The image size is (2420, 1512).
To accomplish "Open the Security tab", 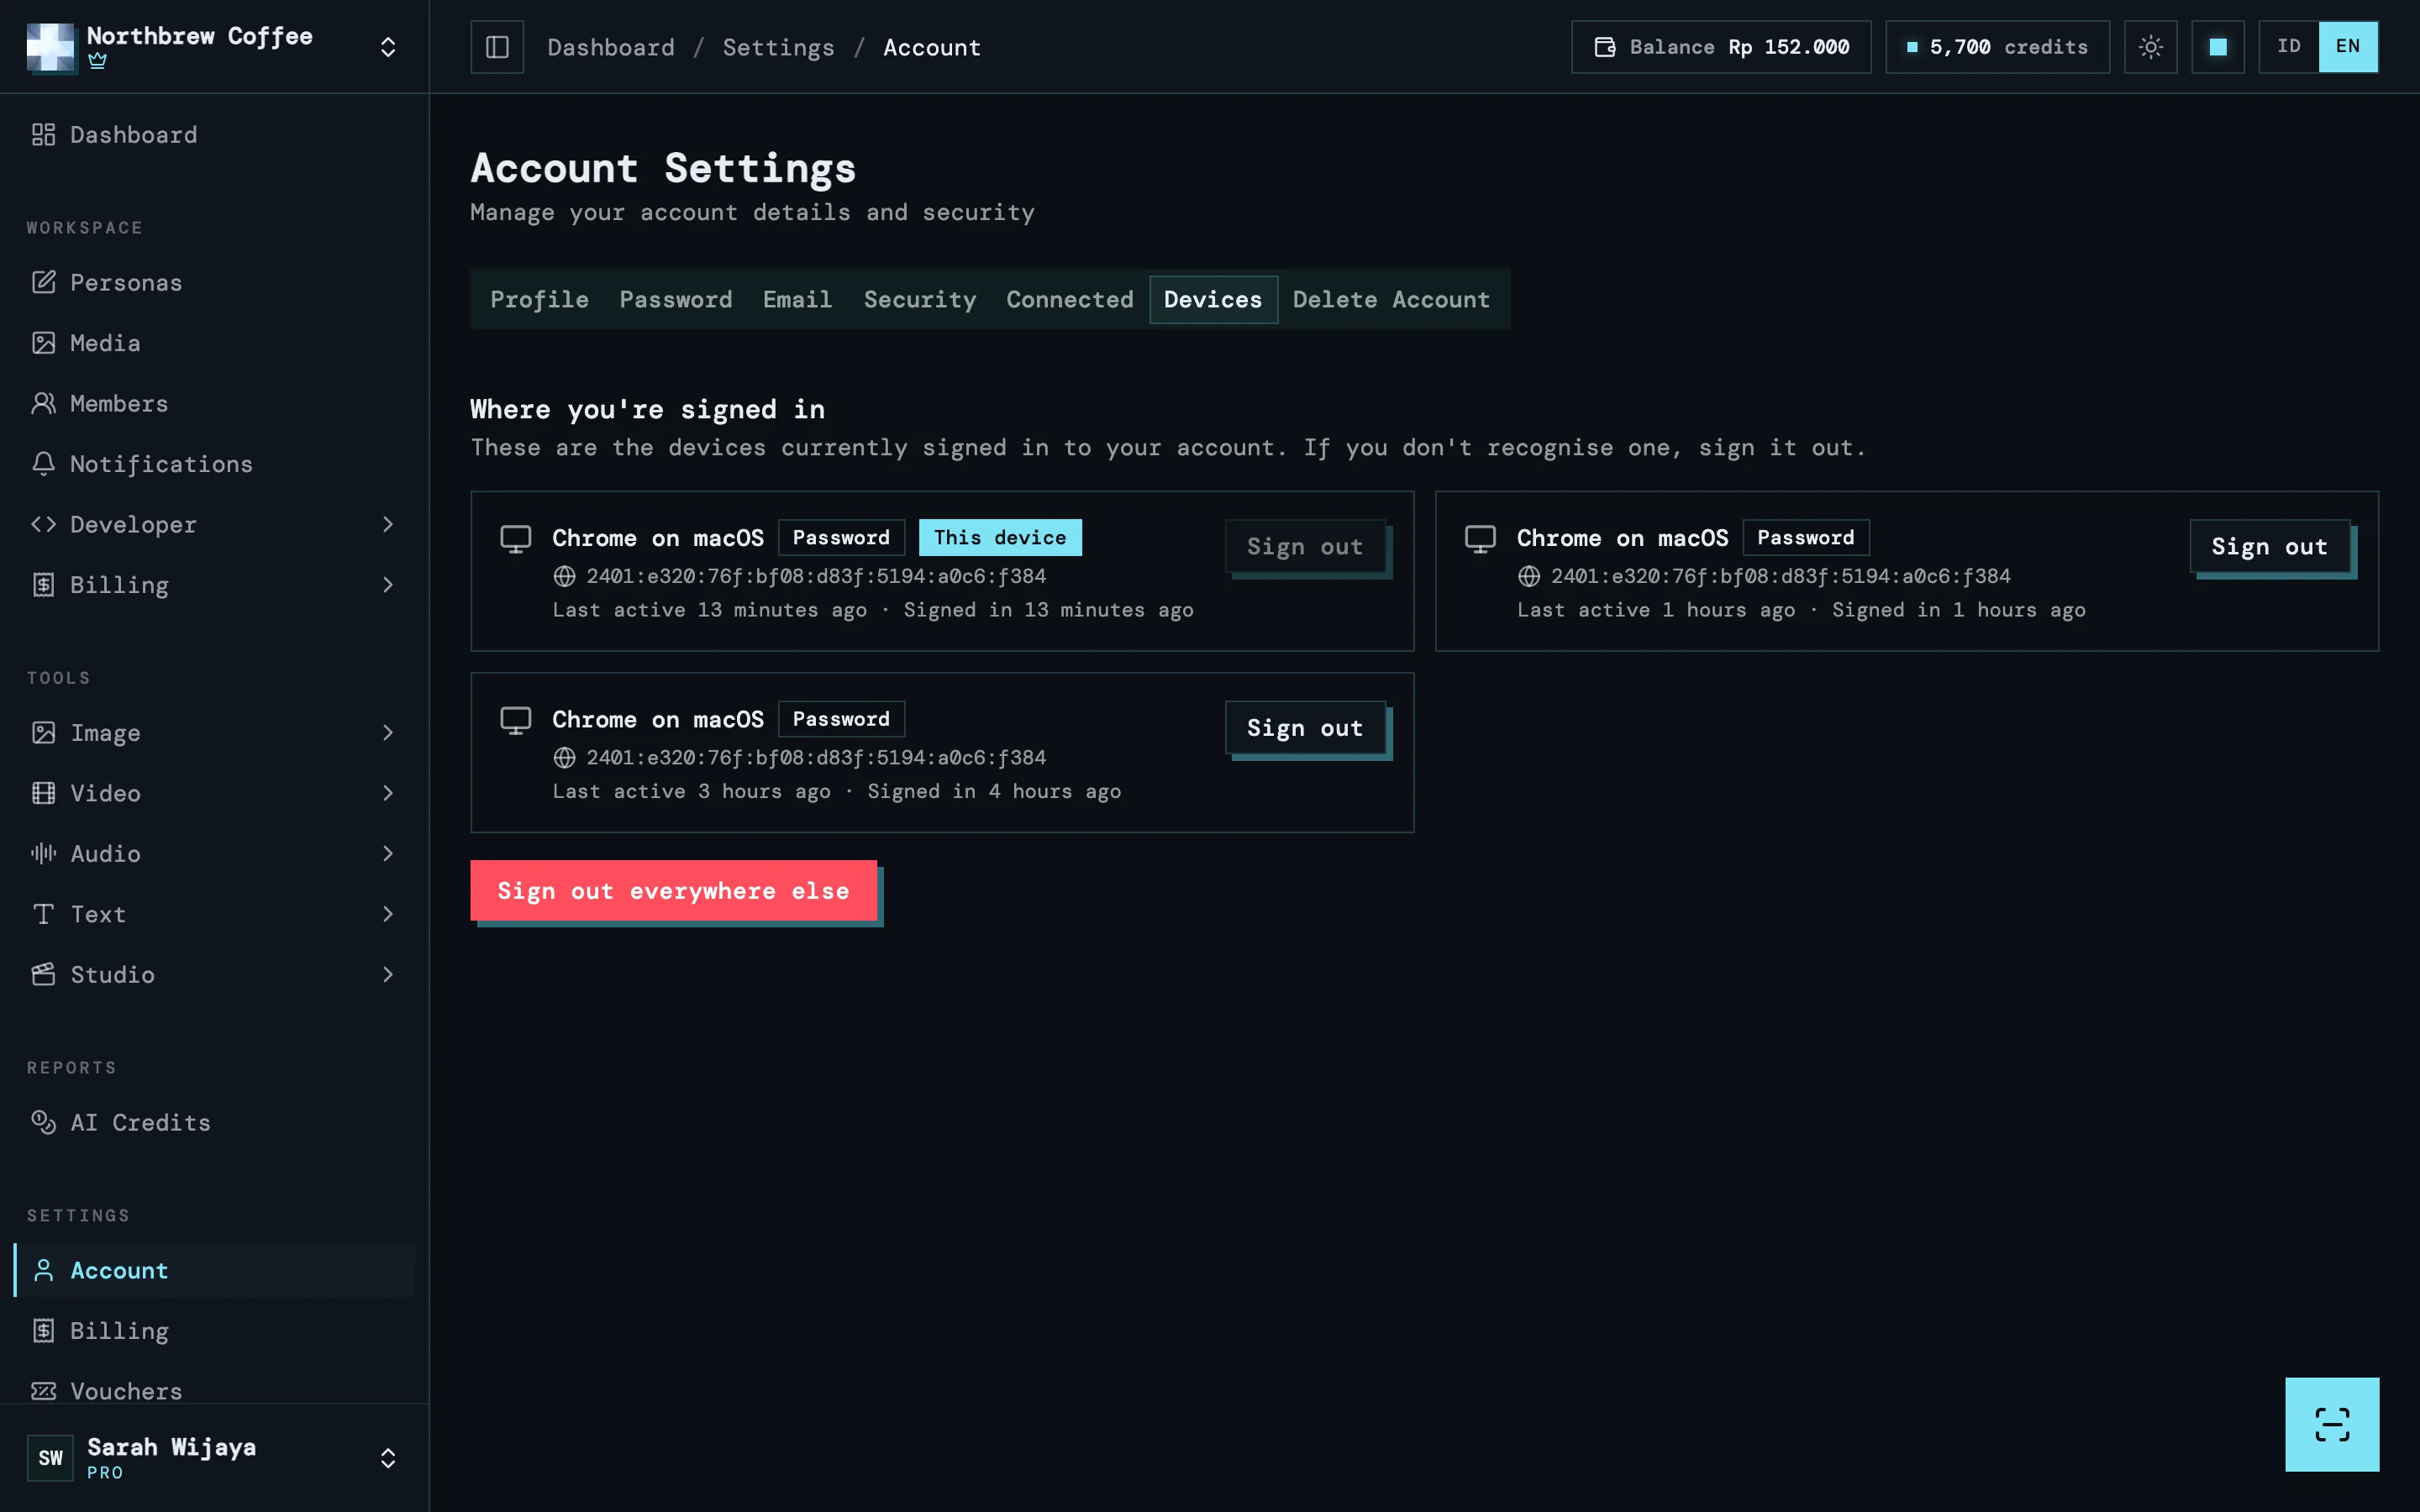I will click(919, 299).
